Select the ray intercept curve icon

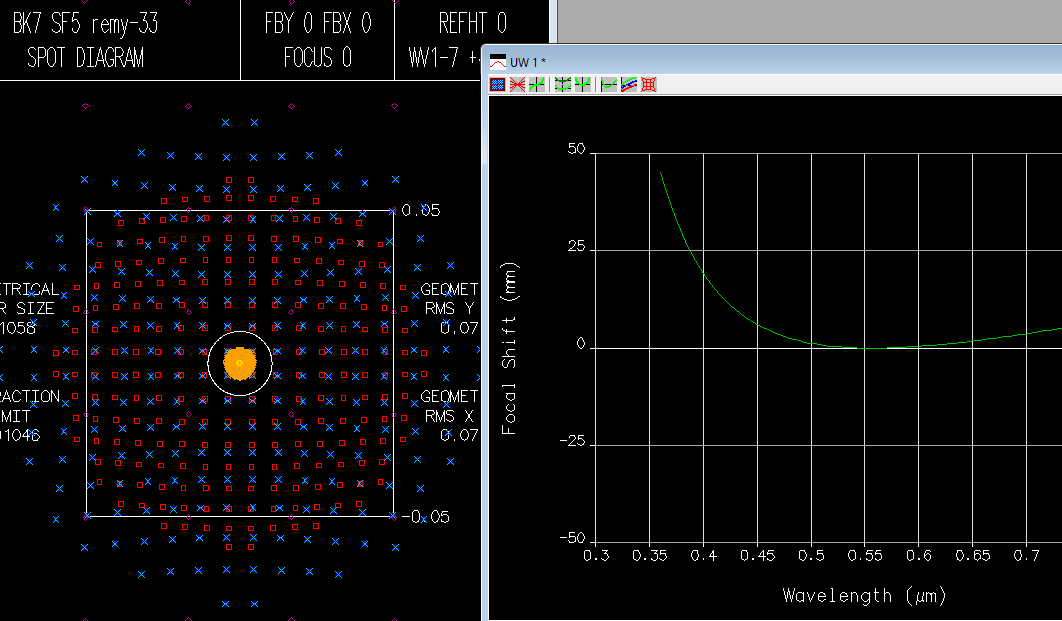536,85
